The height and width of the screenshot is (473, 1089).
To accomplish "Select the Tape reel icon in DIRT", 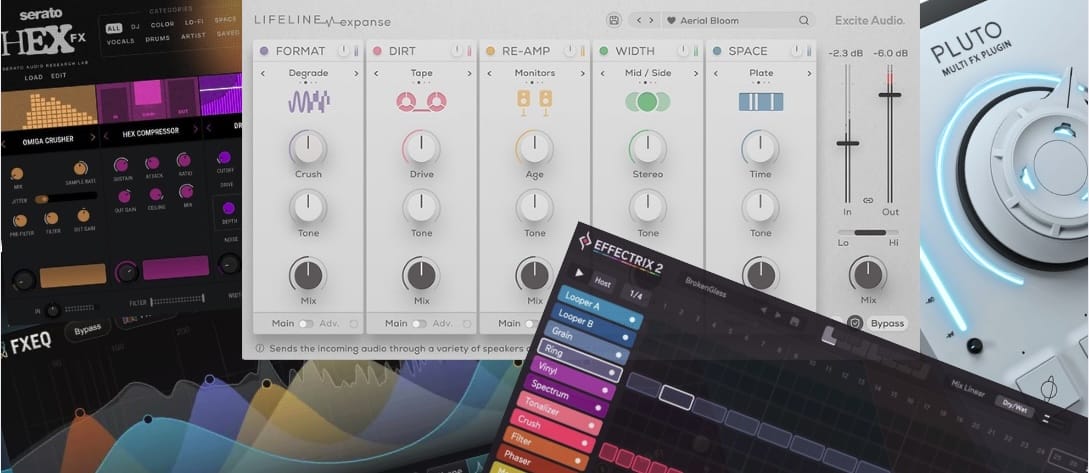I will click(x=422, y=102).
